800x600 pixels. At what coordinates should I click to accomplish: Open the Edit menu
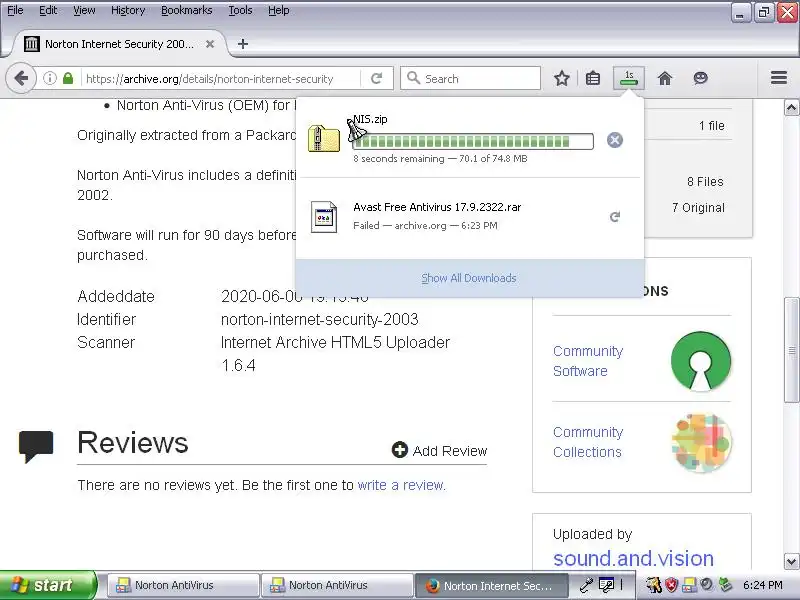tap(48, 10)
